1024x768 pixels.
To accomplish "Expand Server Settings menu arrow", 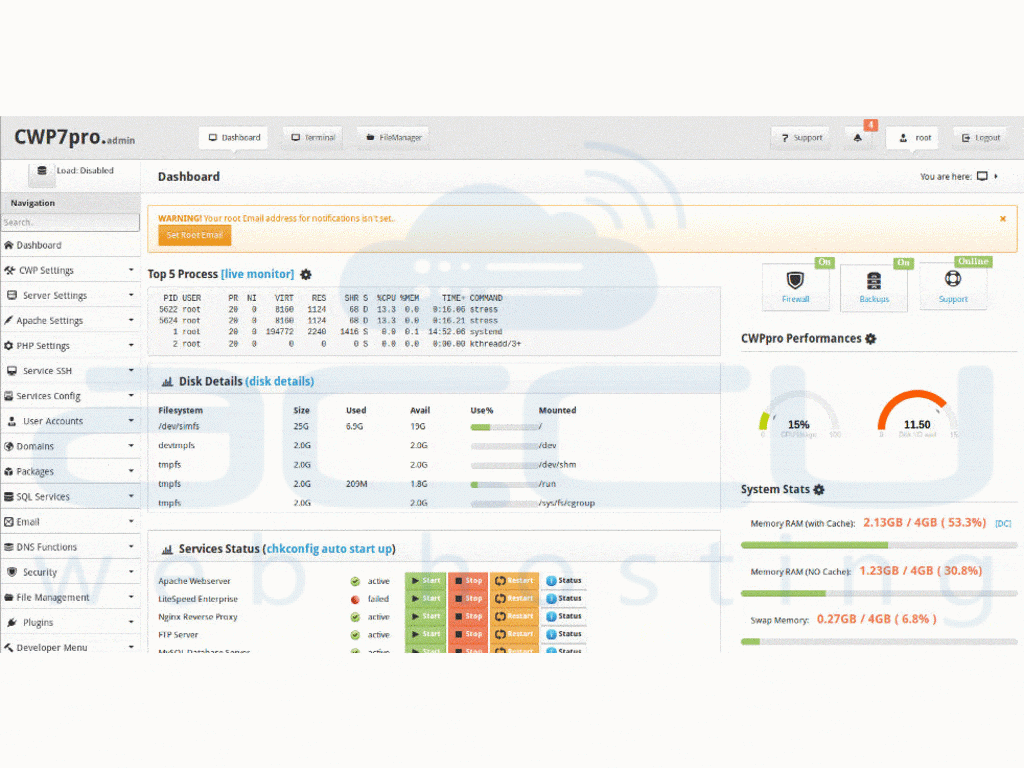I will (131, 295).
